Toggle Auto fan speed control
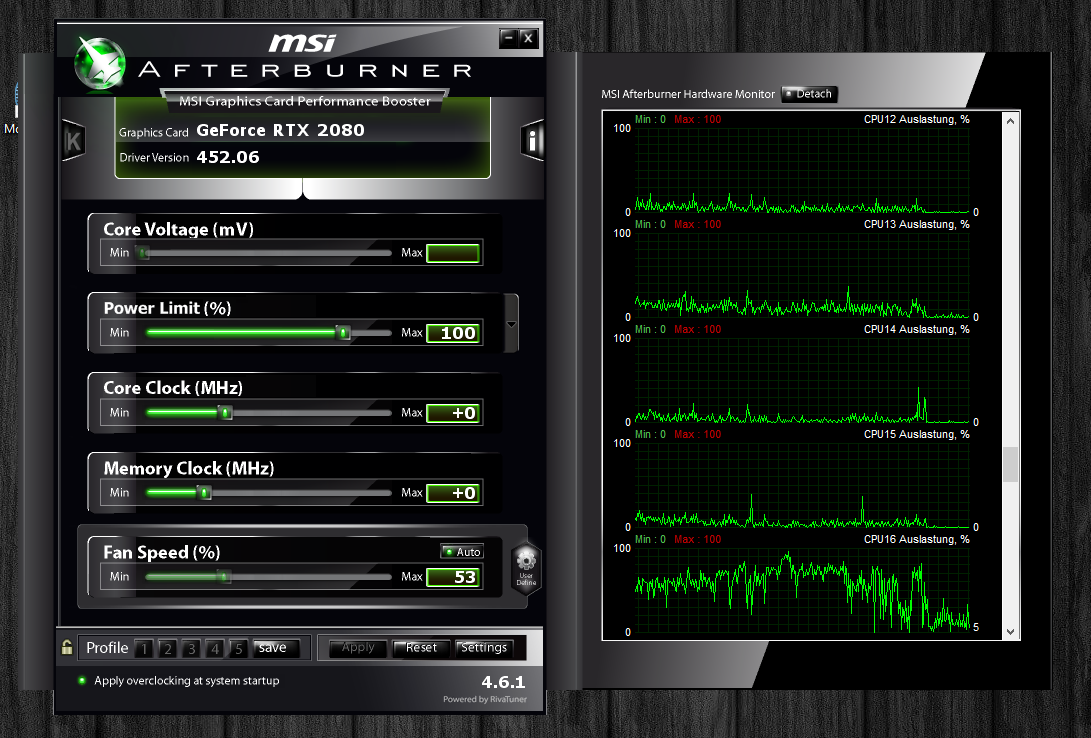Image resolution: width=1091 pixels, height=738 pixels. tap(462, 552)
